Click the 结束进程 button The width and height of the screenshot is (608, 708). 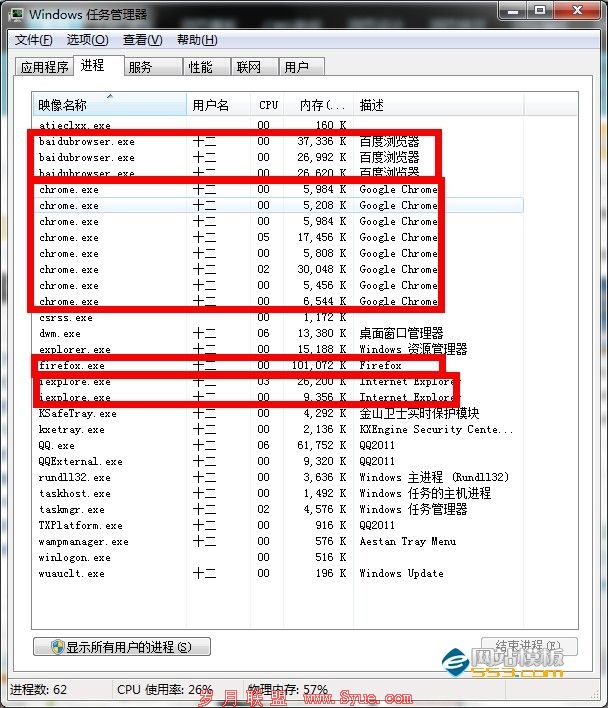point(529,646)
